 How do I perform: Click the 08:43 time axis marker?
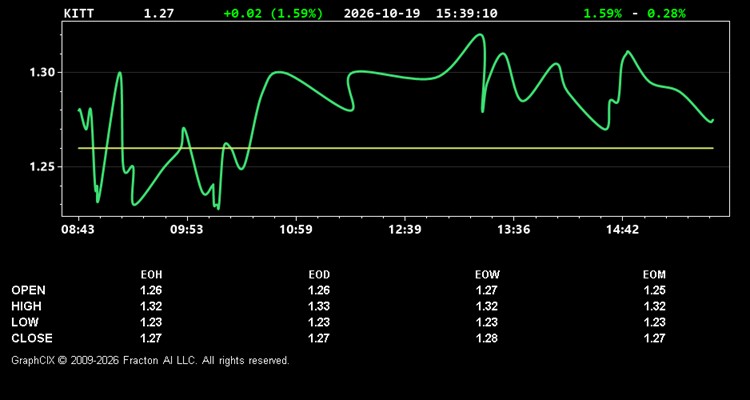click(x=77, y=230)
